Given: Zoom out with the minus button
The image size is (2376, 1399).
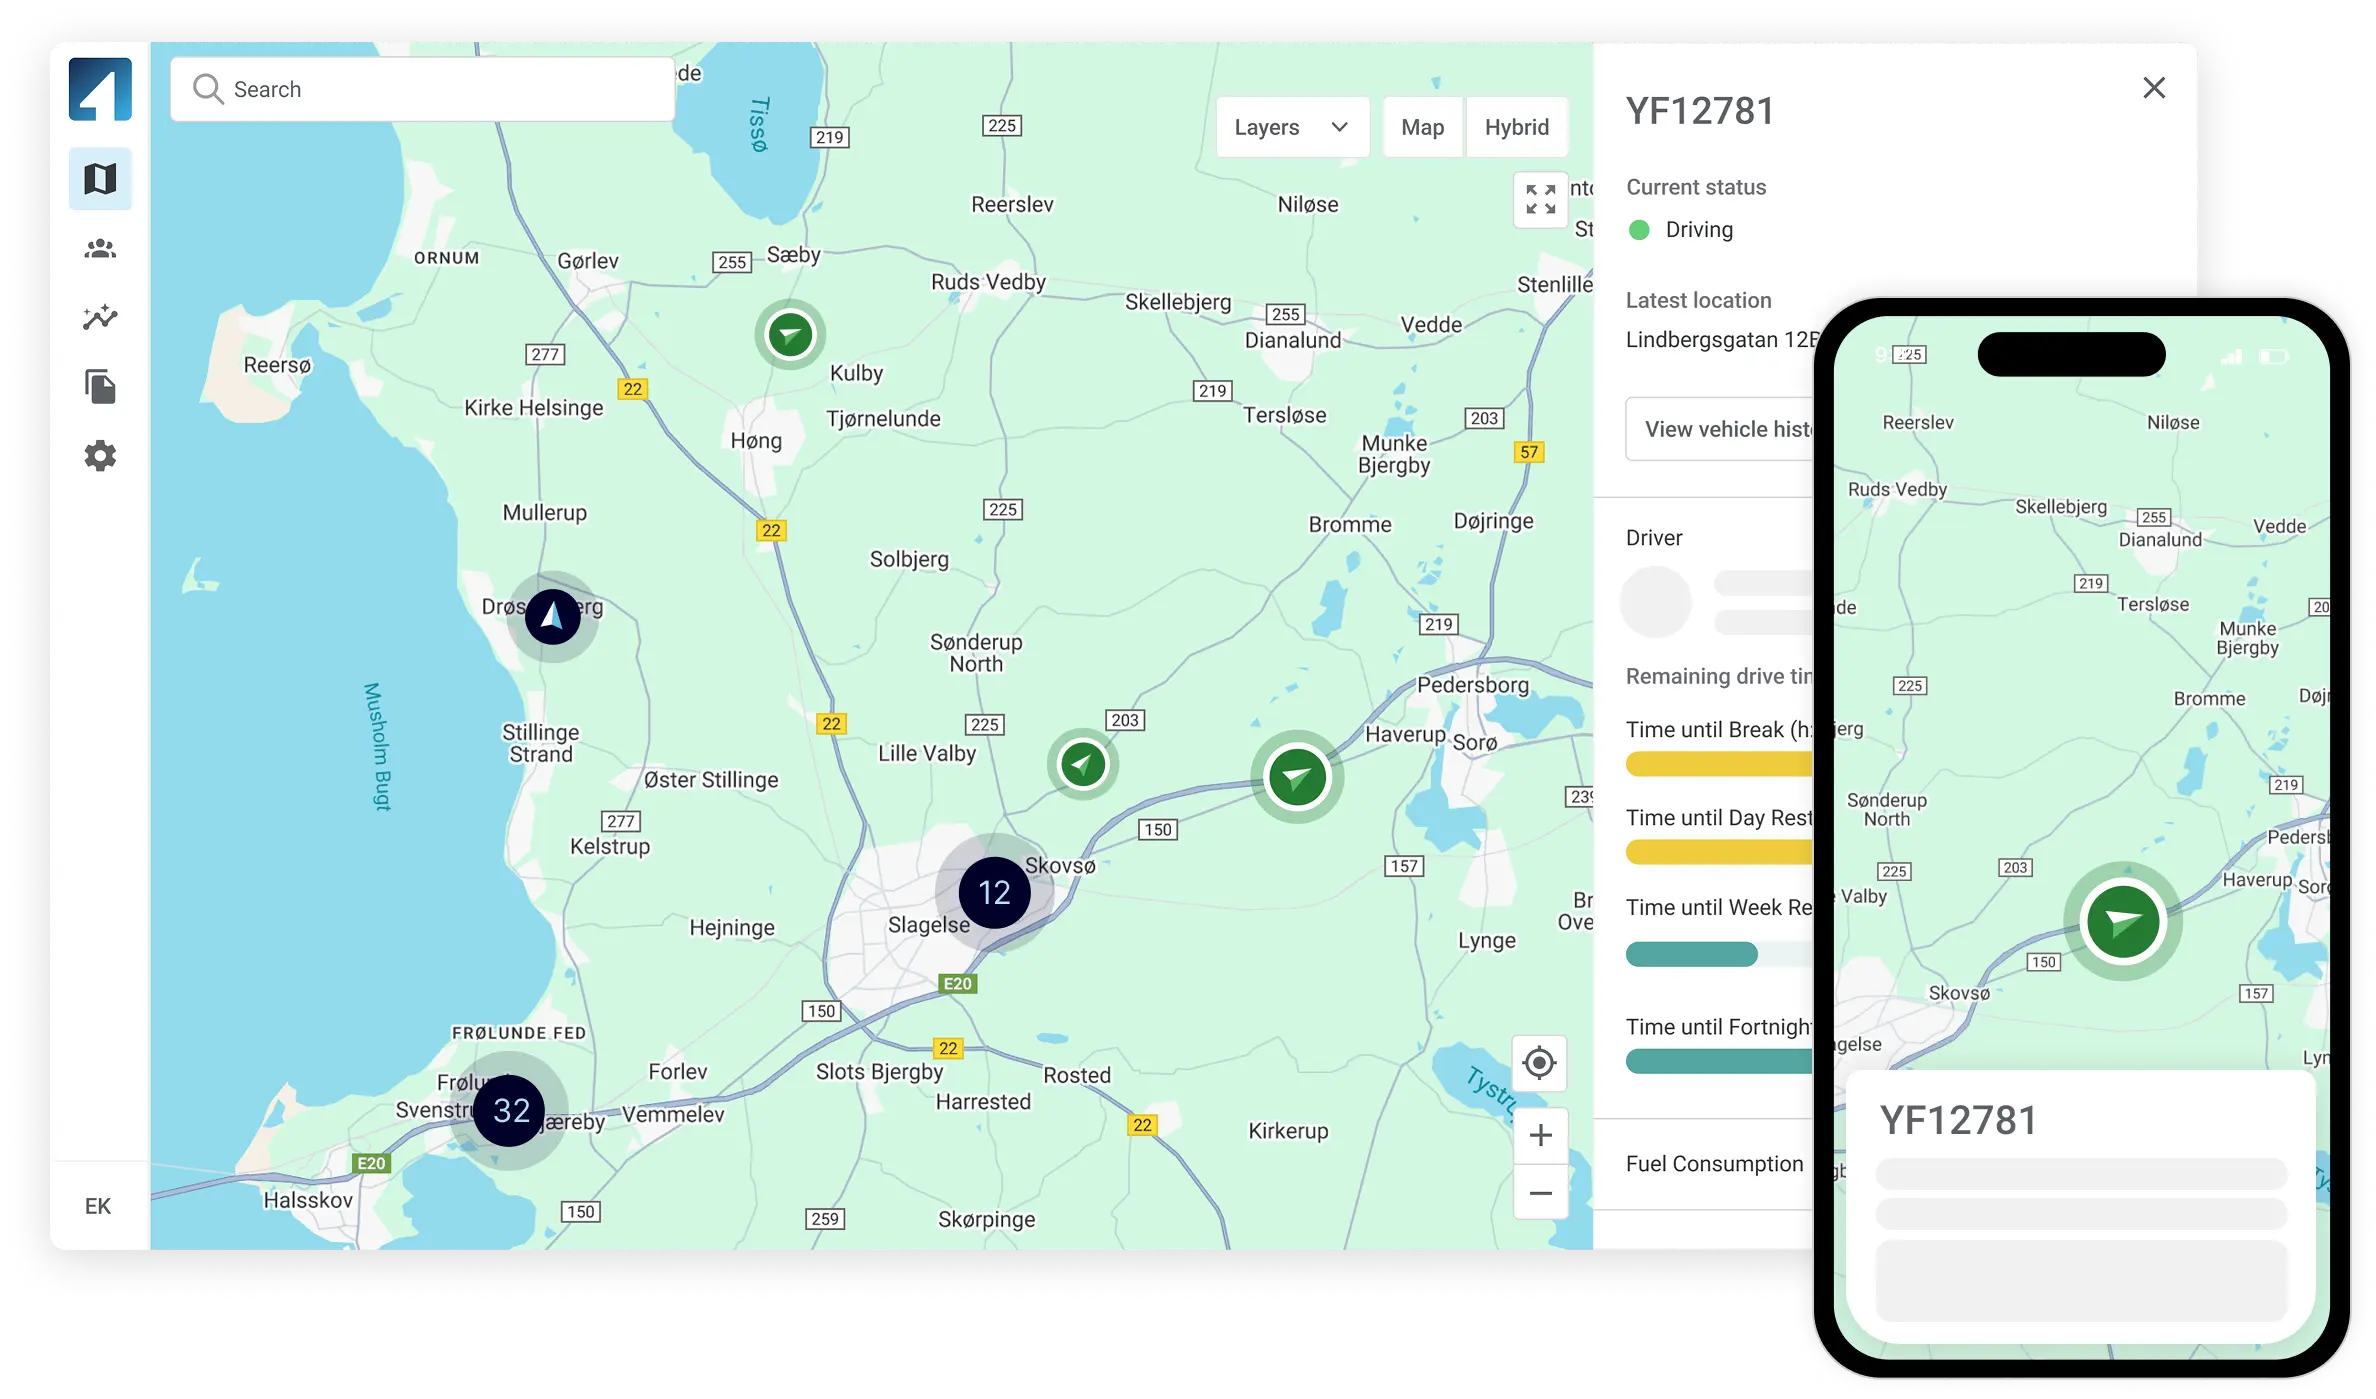Looking at the screenshot, I should click(x=1541, y=1193).
